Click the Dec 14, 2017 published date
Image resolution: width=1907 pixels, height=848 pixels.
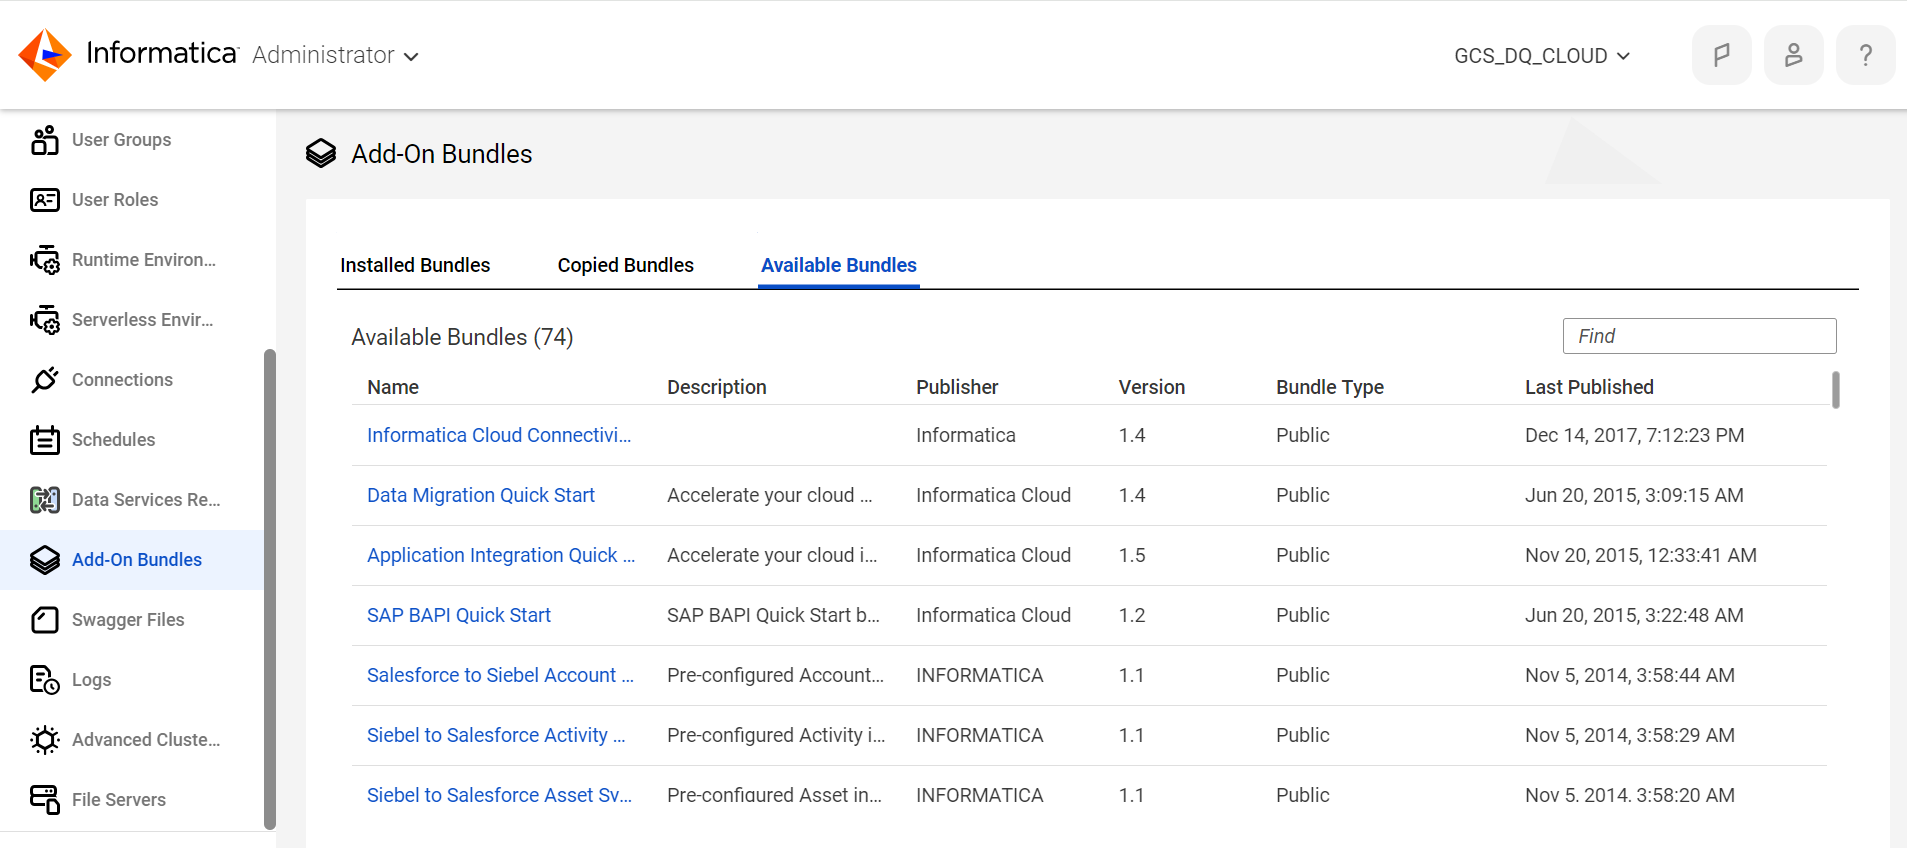click(x=1634, y=435)
